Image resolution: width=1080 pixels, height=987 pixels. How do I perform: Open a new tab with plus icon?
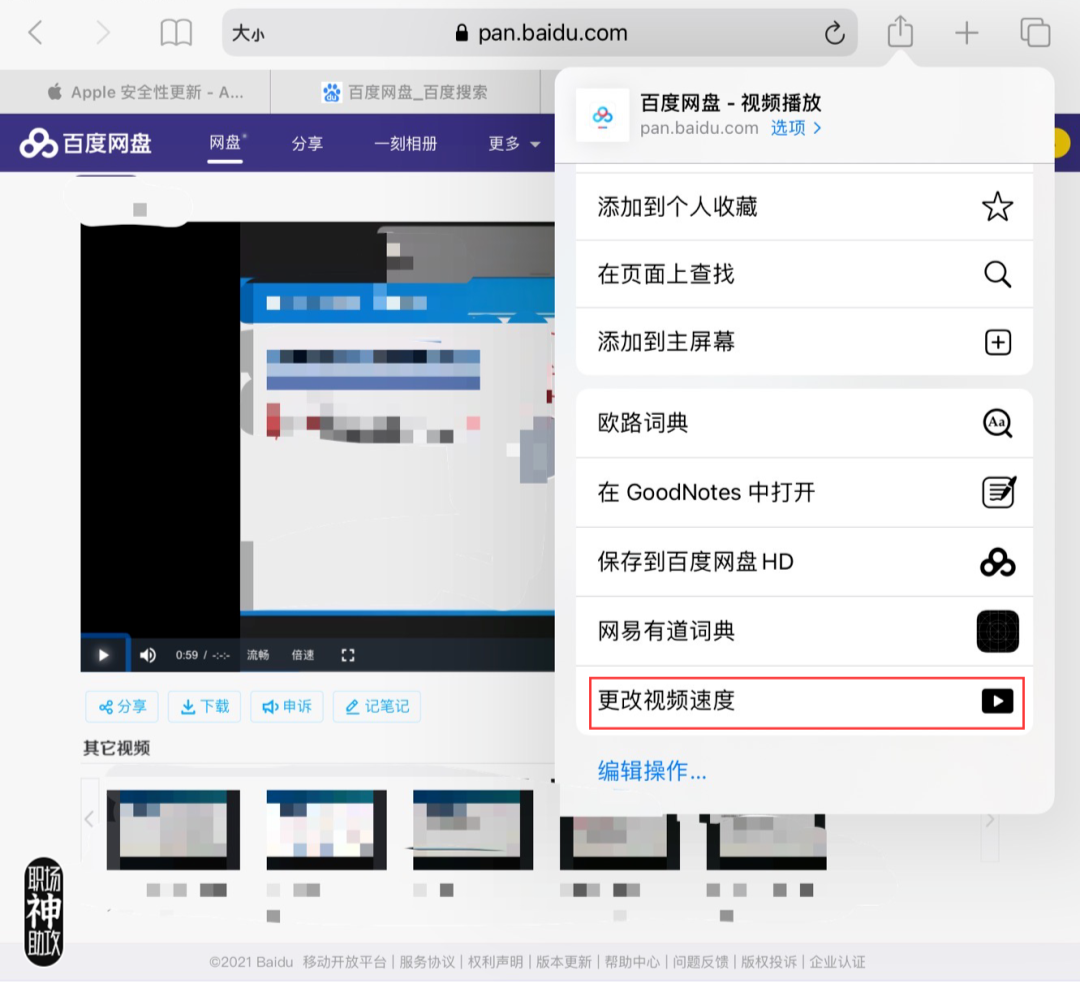click(966, 32)
